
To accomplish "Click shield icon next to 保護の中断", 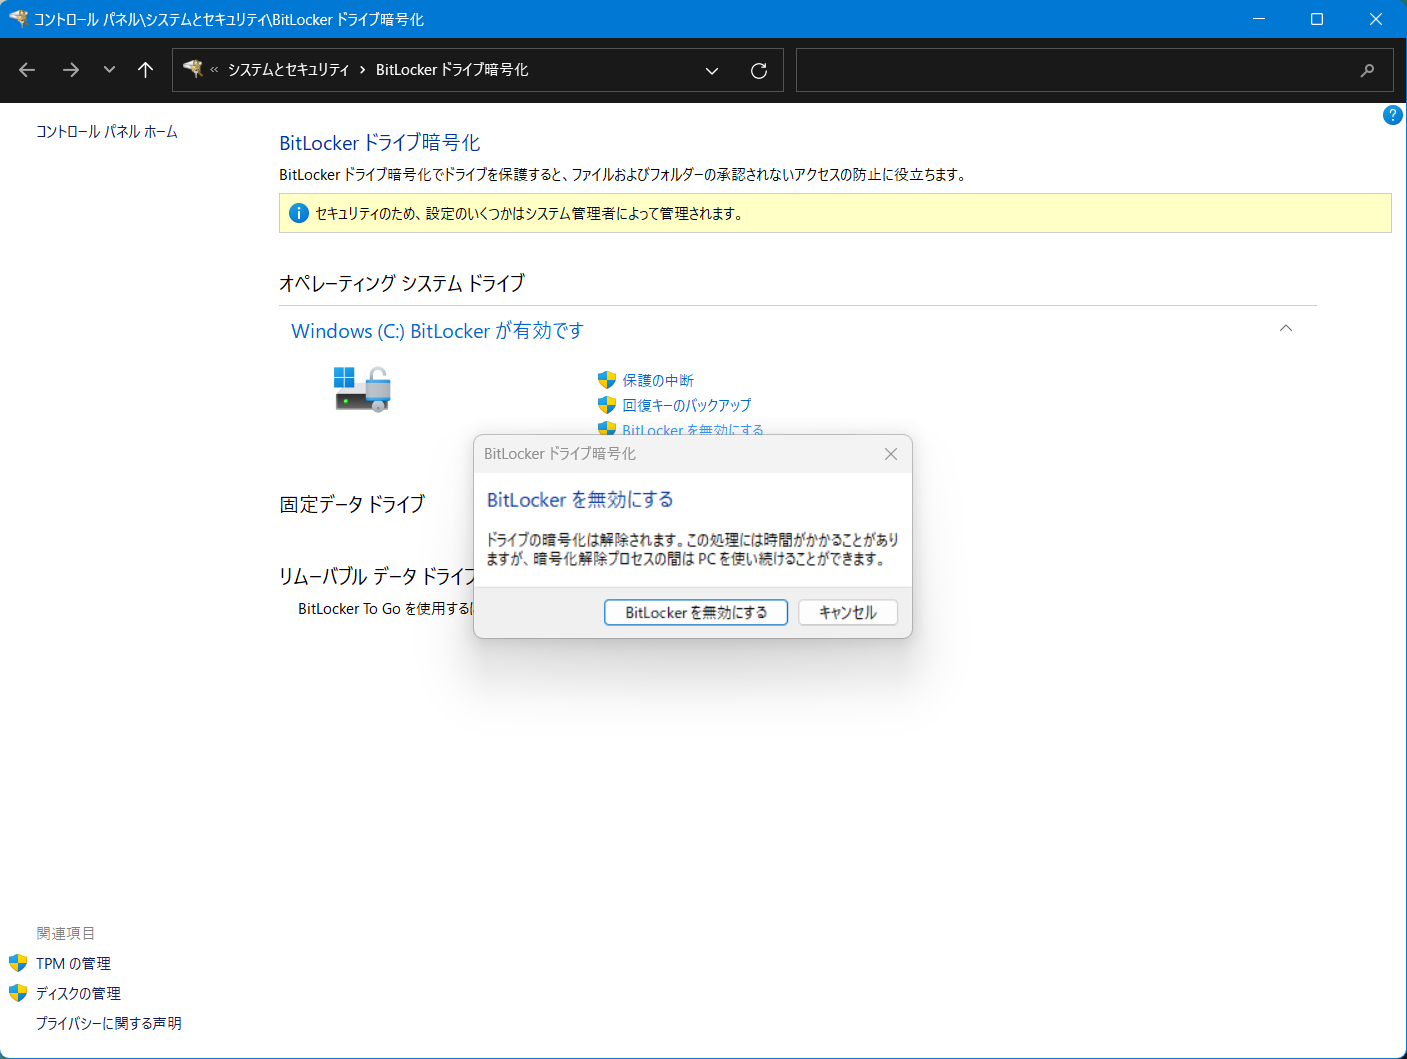I will click(x=607, y=380).
